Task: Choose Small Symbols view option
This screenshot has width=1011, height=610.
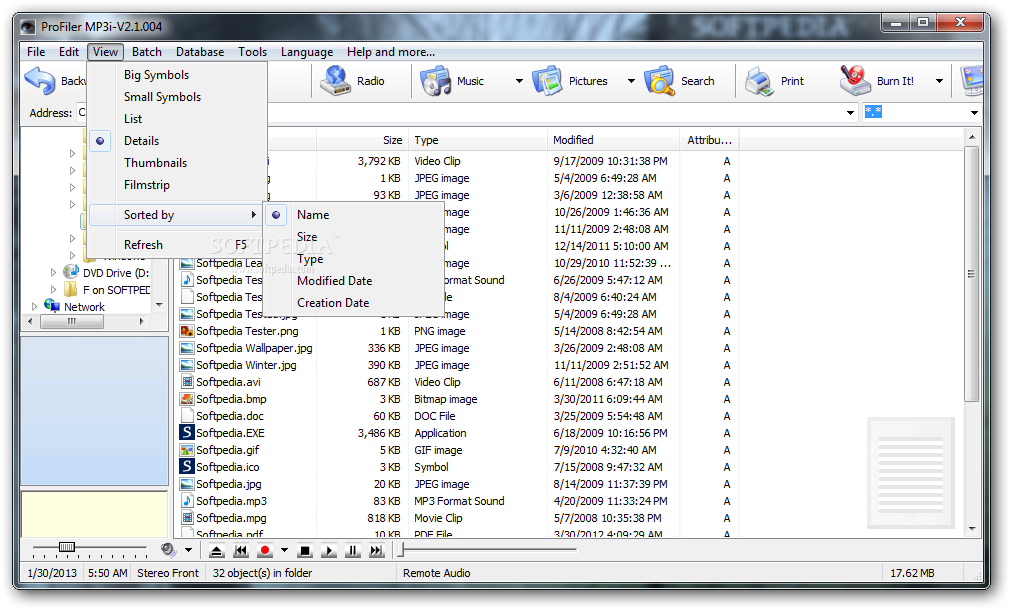Action: click(x=162, y=97)
